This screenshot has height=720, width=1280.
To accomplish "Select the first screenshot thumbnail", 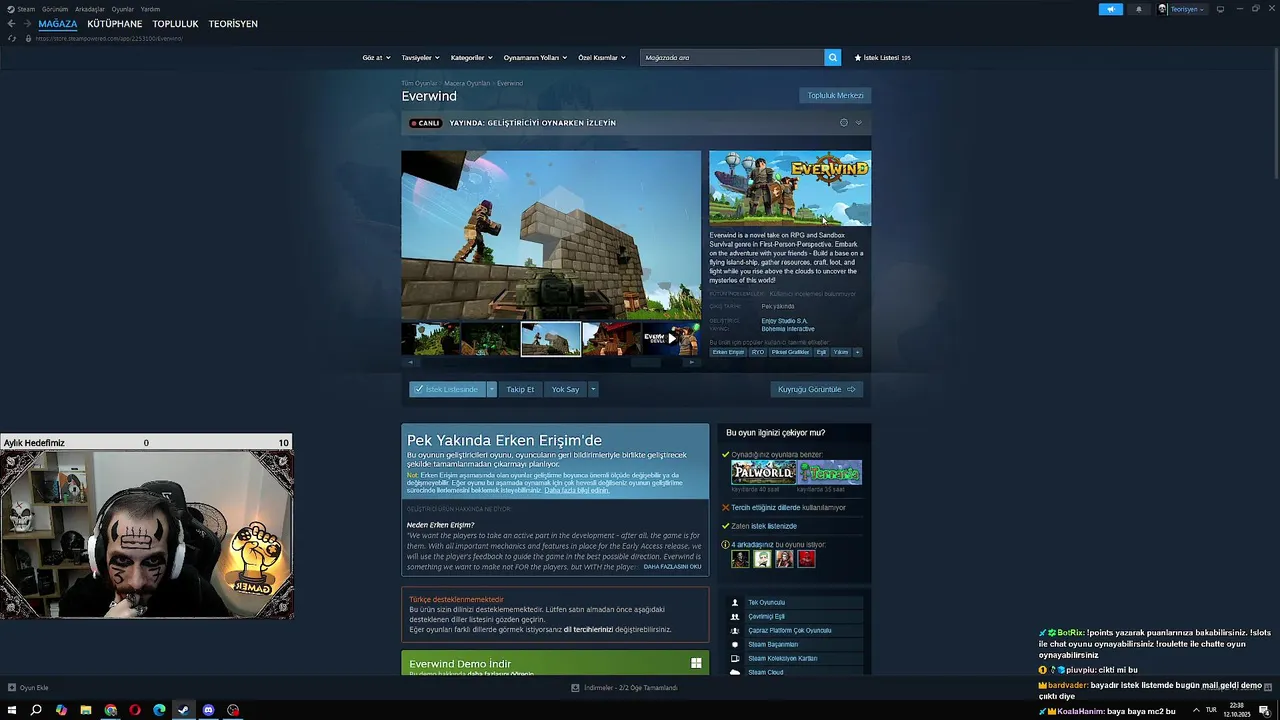I will pos(431,339).
